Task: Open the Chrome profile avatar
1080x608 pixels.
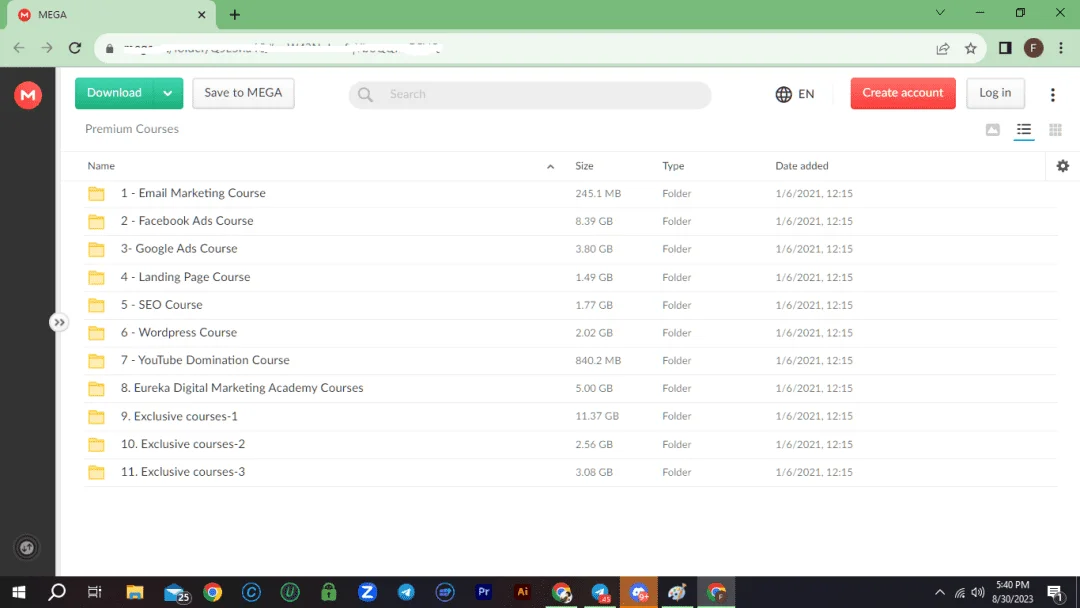Action: (1033, 48)
